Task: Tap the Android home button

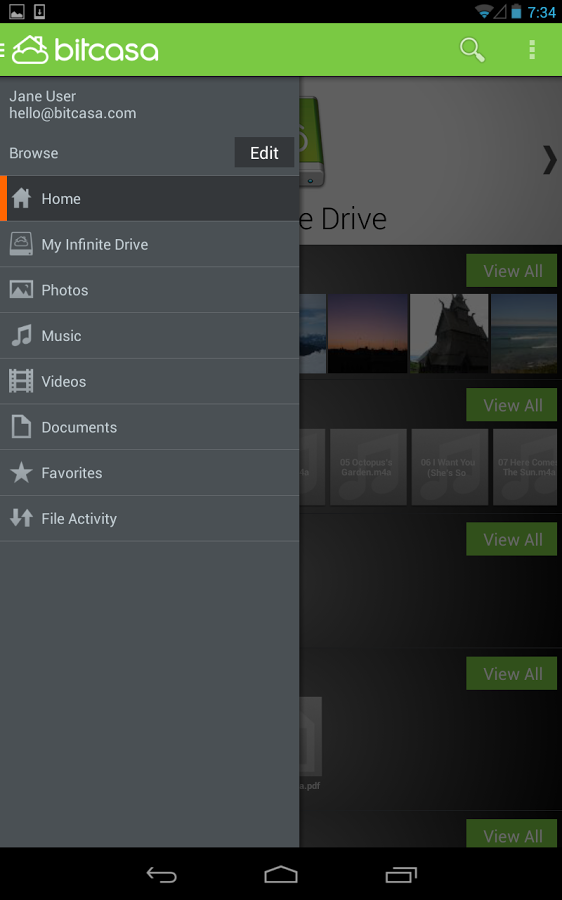Action: [281, 875]
